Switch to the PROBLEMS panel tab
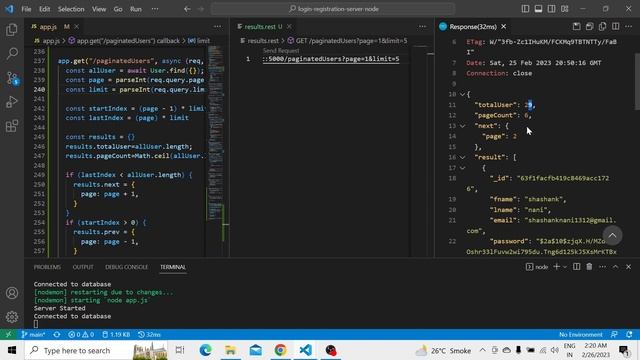 [47, 267]
